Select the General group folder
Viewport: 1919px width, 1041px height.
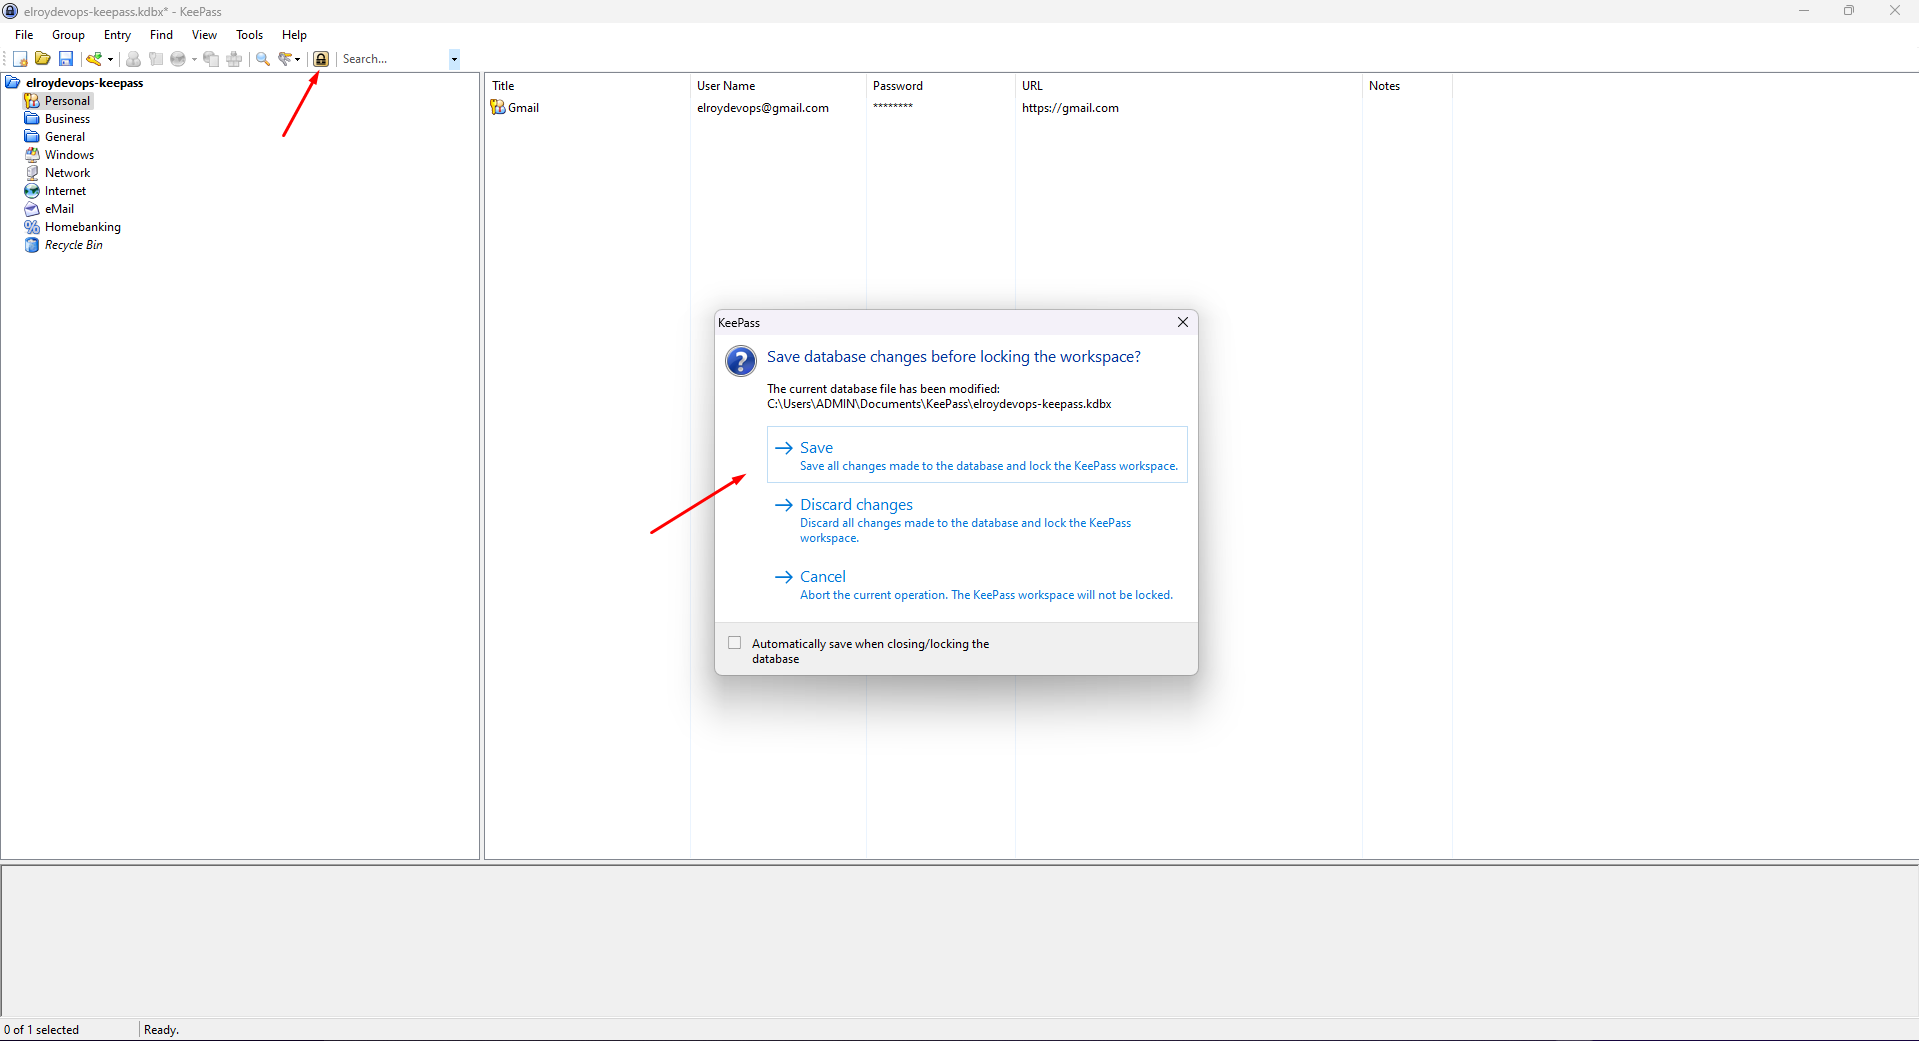65,137
